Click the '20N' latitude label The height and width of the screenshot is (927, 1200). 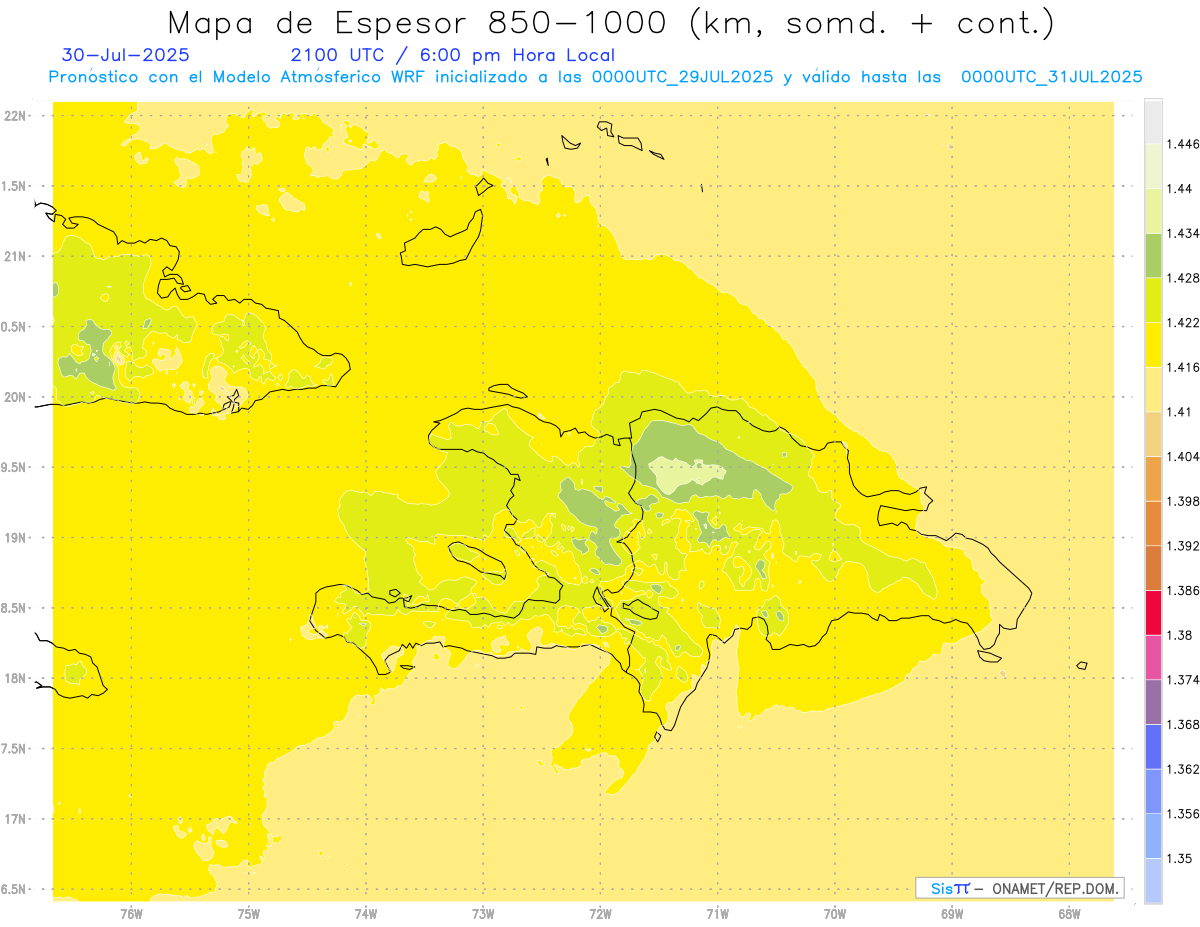click(15, 397)
